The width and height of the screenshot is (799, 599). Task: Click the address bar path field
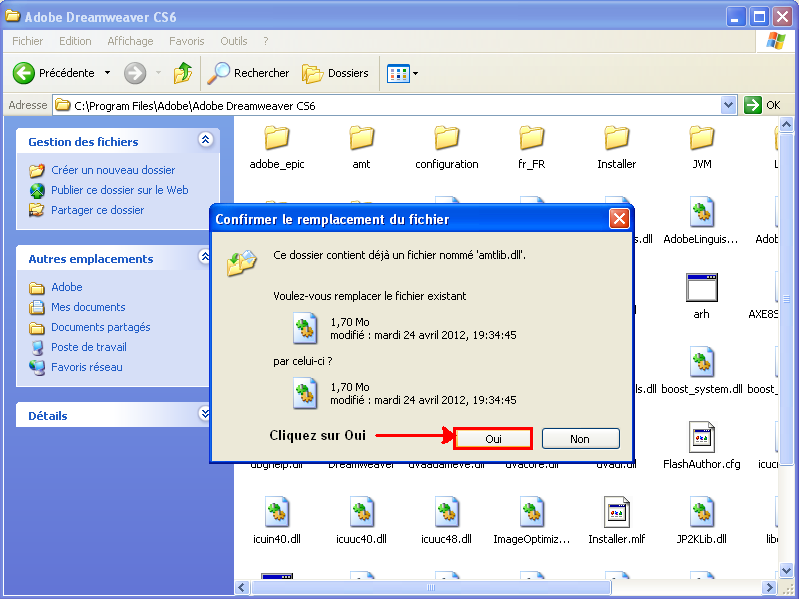387,105
